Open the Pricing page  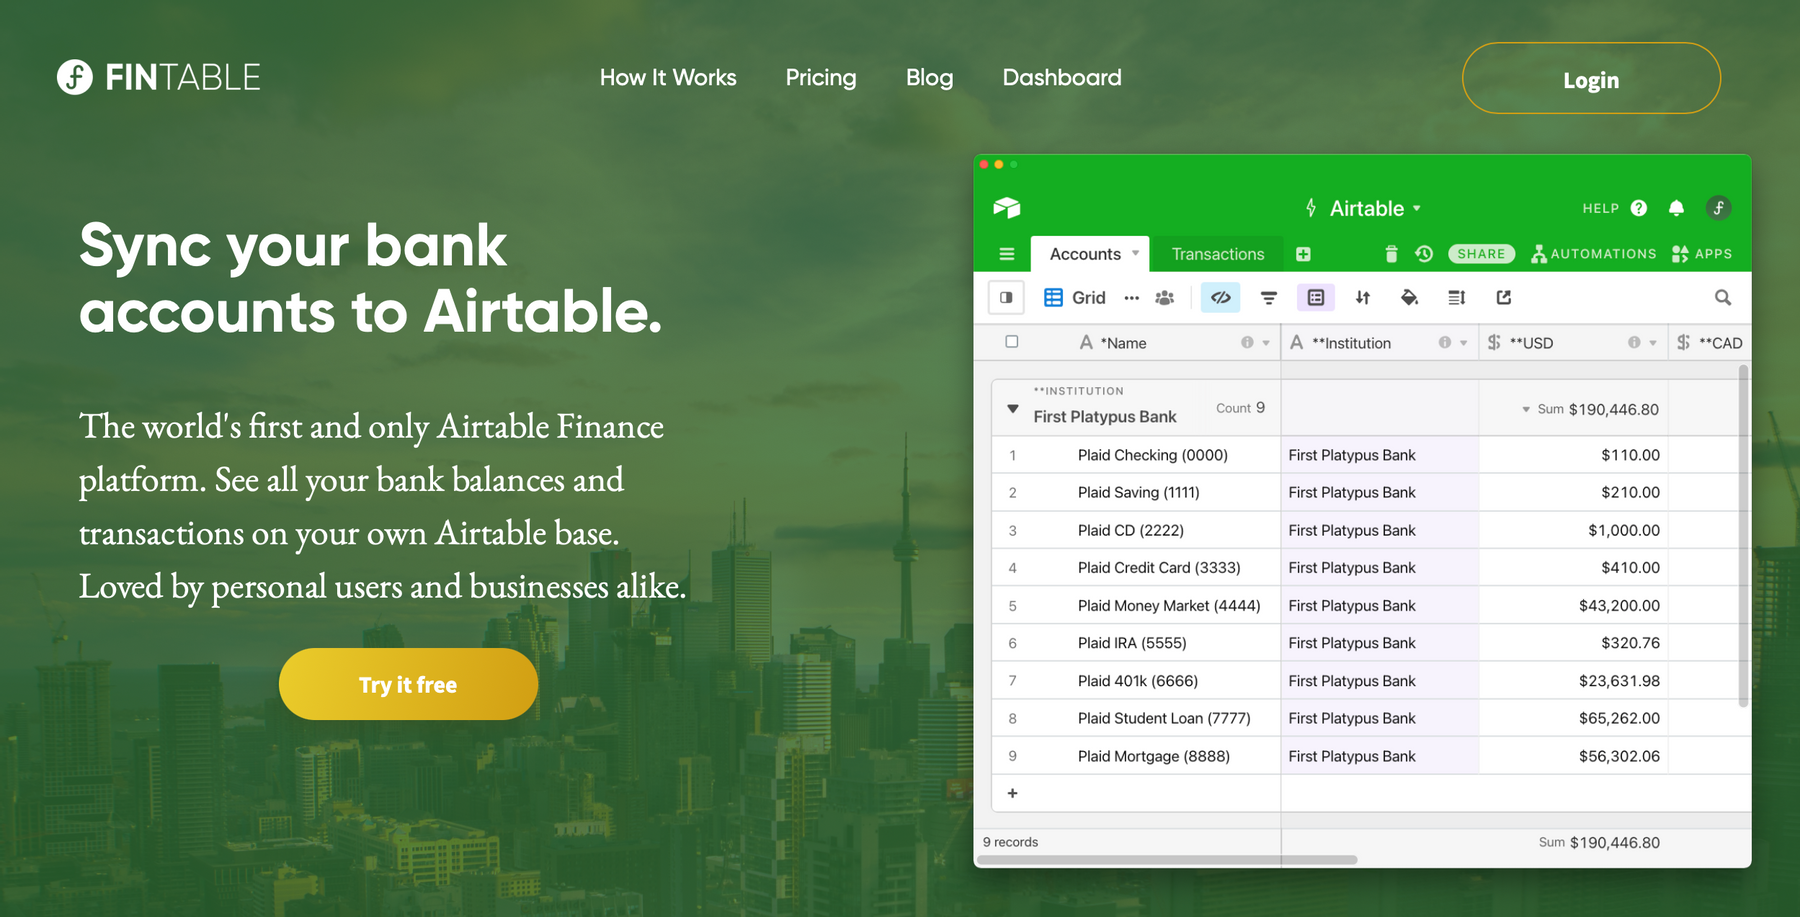[821, 77]
